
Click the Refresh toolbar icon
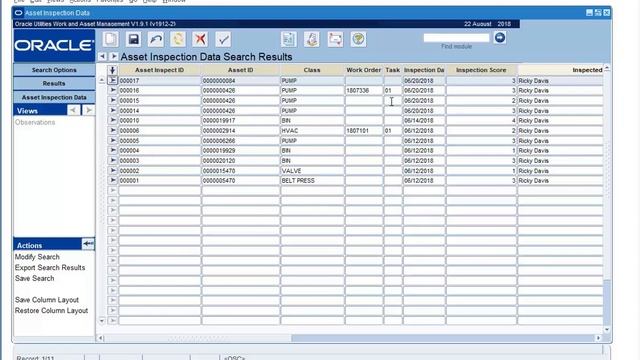coord(178,39)
